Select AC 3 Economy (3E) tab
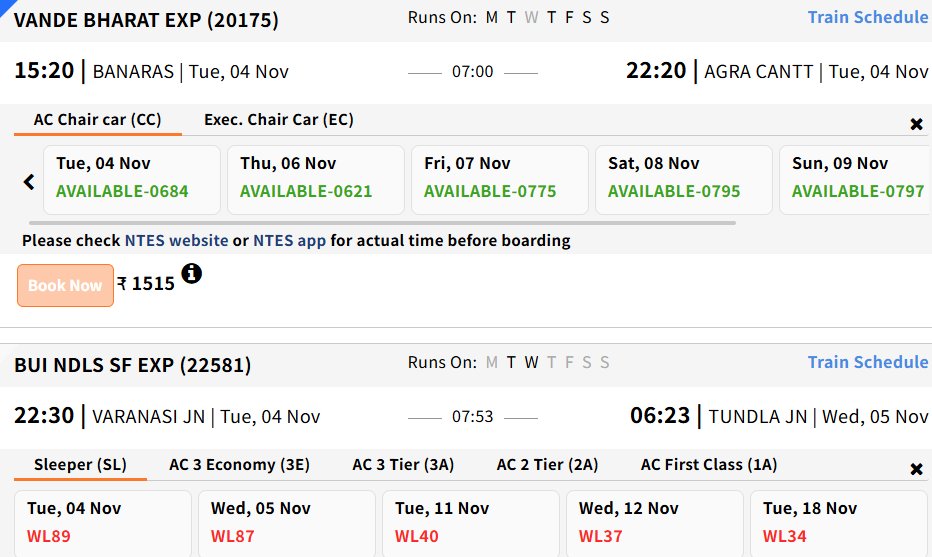The height and width of the screenshot is (557, 932). tap(239, 465)
